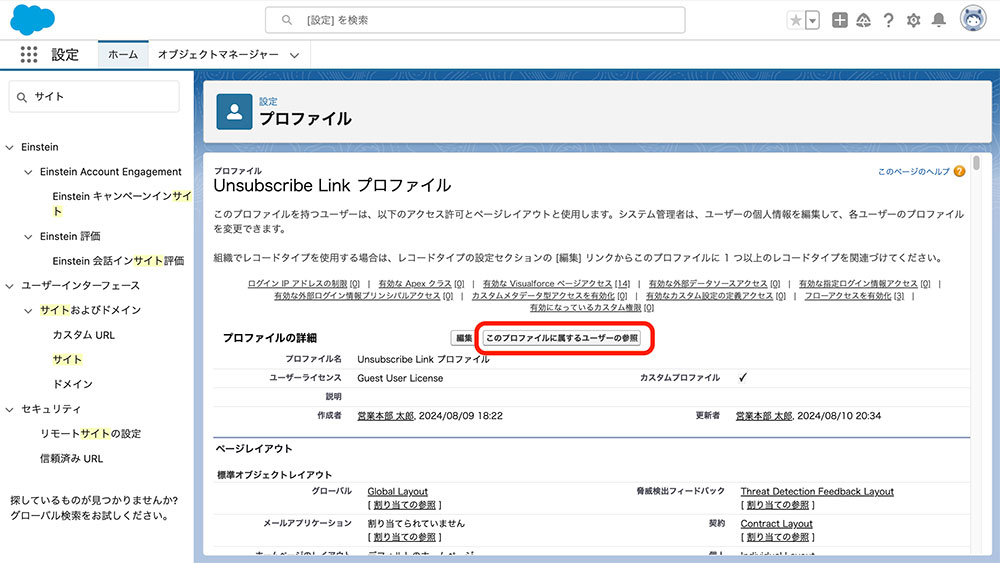Open the notifications bell
The height and width of the screenshot is (563, 1000).
click(939, 20)
